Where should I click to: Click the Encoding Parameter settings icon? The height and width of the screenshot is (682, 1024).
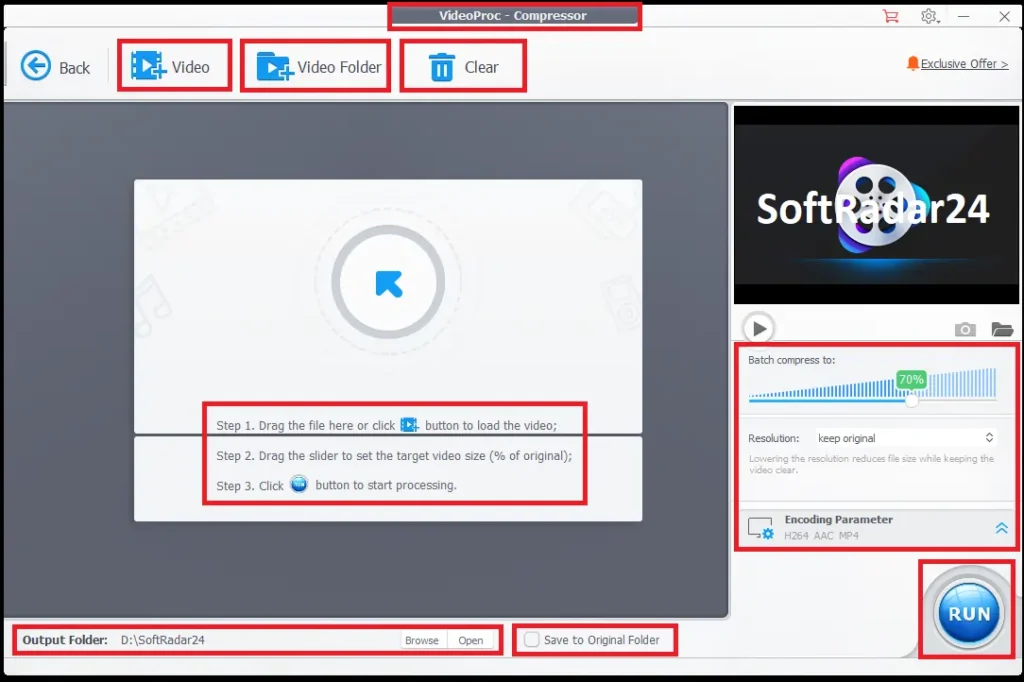761,528
